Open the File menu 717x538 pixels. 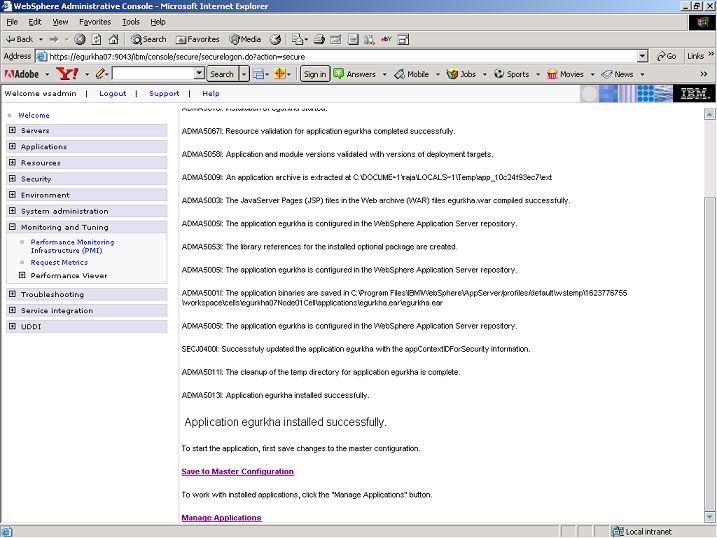pos(12,22)
